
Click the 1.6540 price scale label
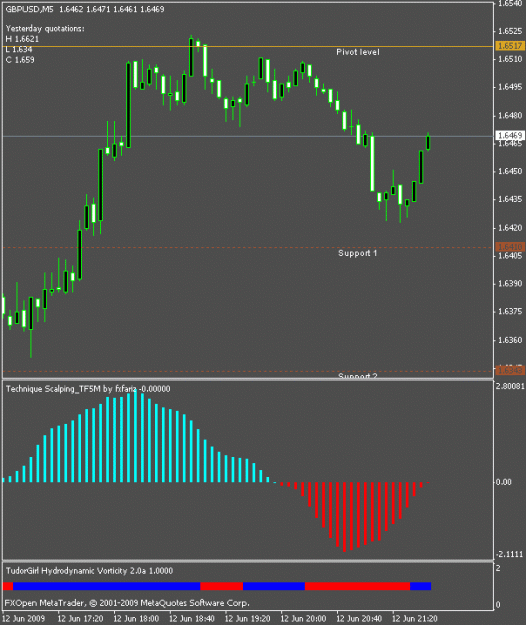click(510, 4)
